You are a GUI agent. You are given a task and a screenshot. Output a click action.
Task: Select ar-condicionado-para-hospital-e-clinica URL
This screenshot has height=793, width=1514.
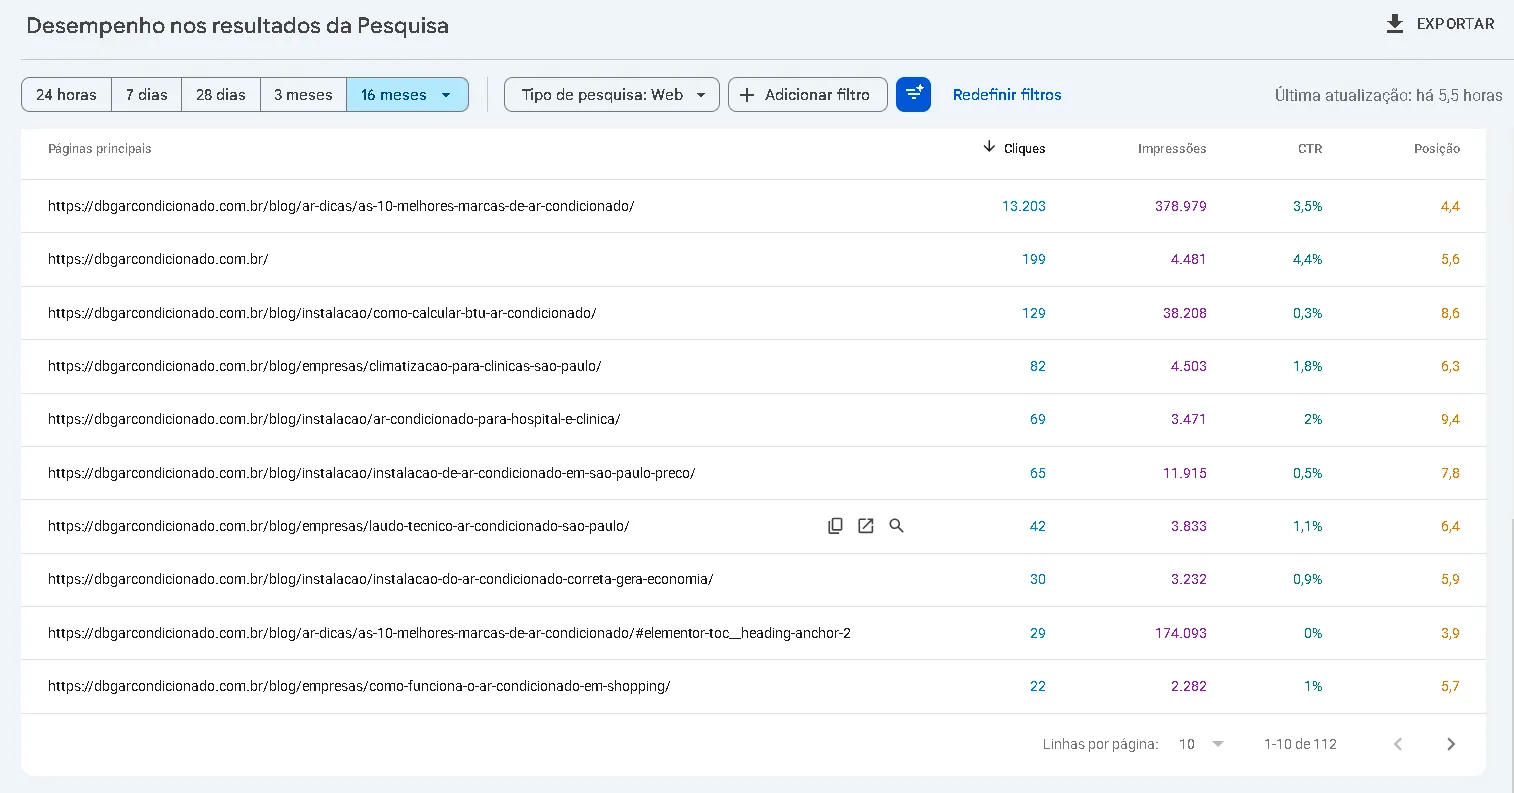pos(334,419)
